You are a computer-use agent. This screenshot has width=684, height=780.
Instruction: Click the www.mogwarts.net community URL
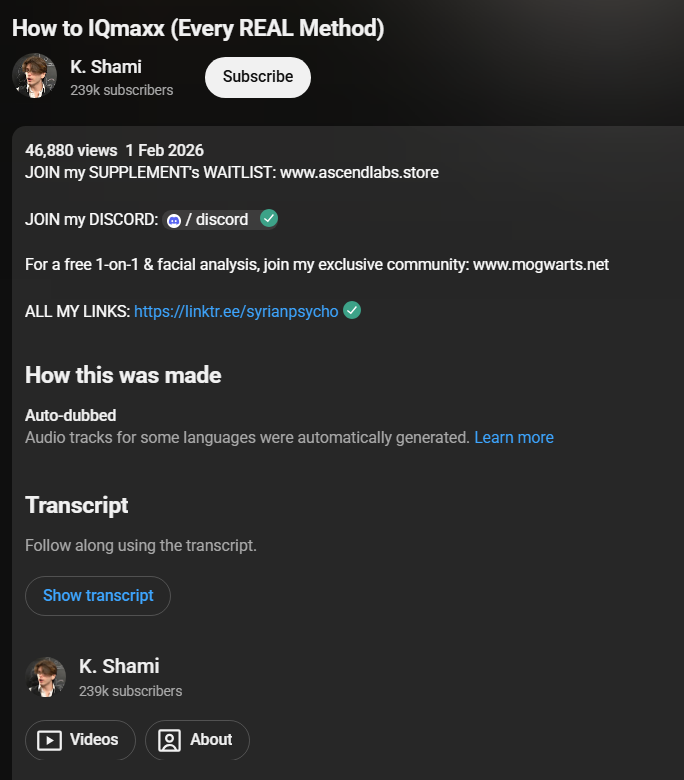(x=540, y=265)
